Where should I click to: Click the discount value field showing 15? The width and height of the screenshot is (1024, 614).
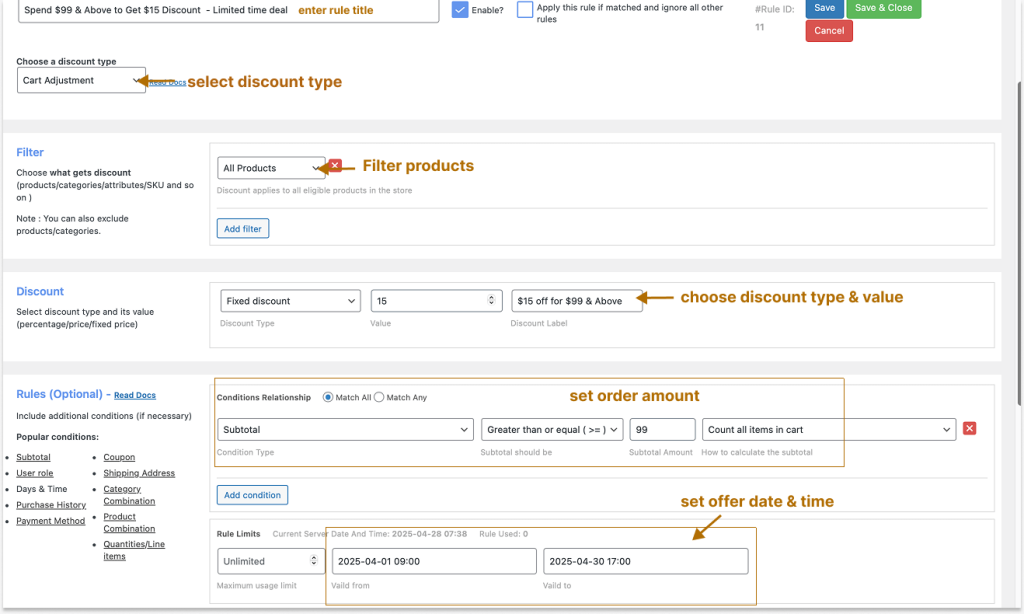coord(436,301)
